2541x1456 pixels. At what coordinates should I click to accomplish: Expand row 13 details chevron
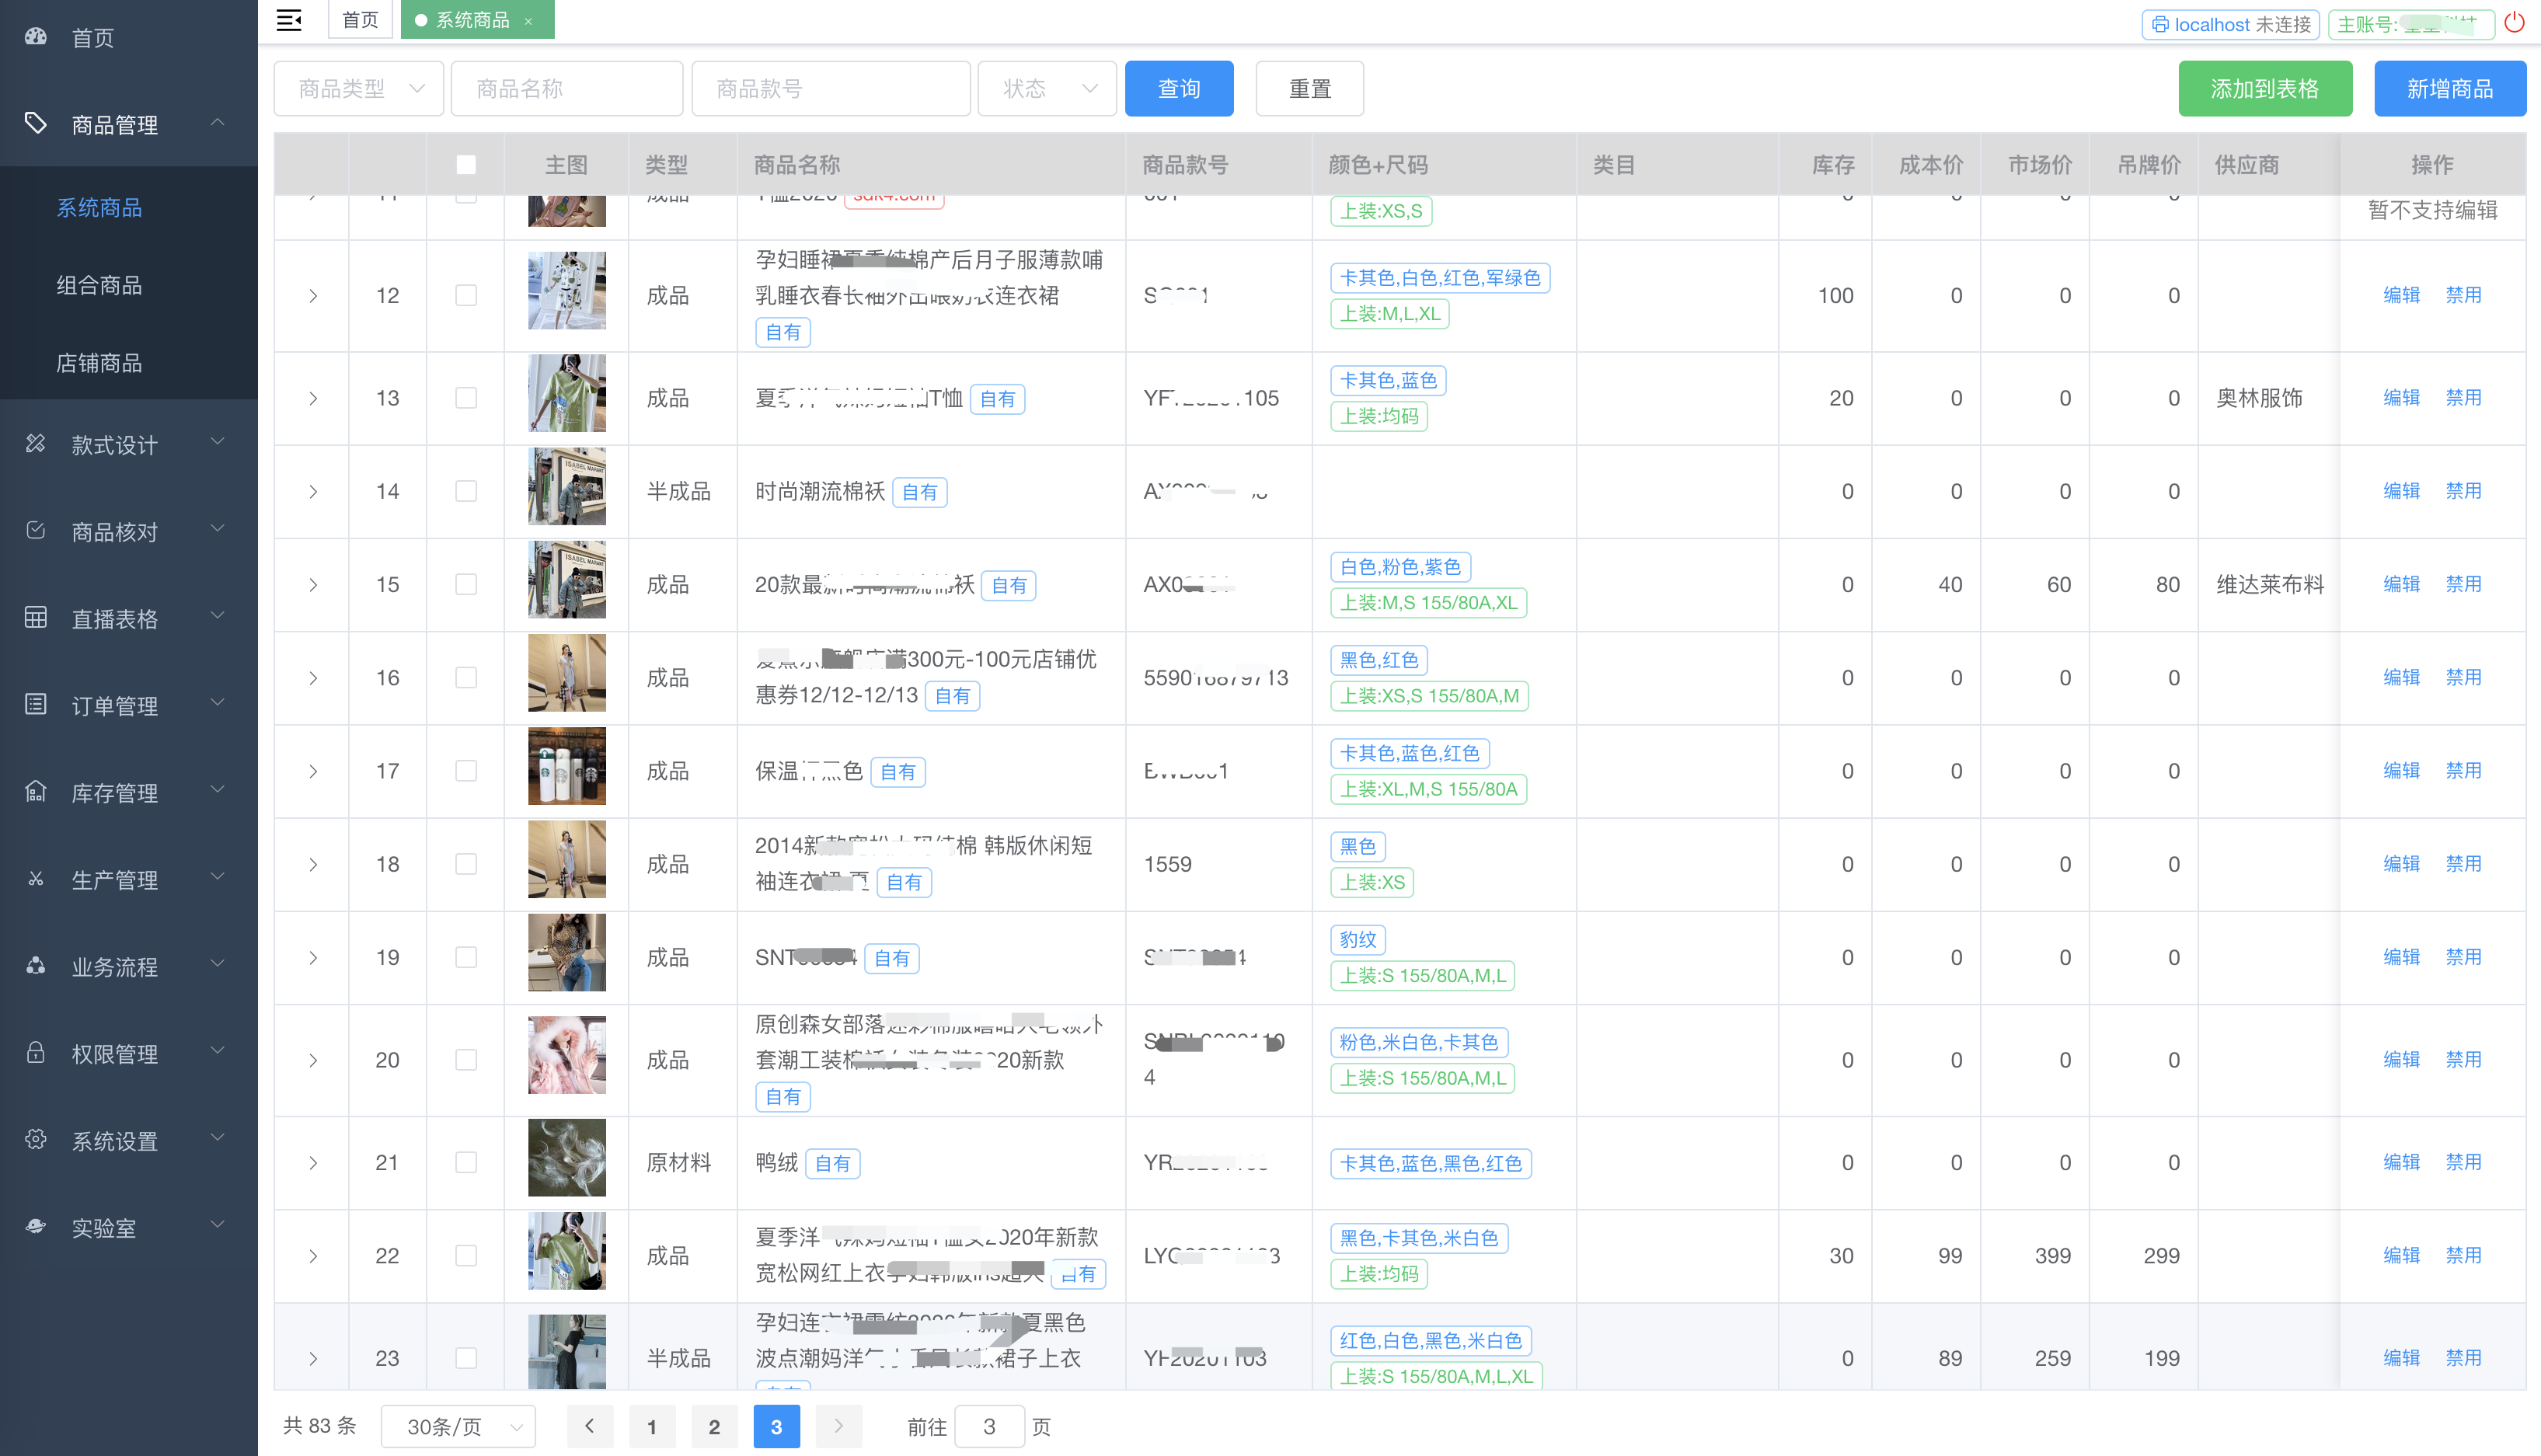coord(313,398)
